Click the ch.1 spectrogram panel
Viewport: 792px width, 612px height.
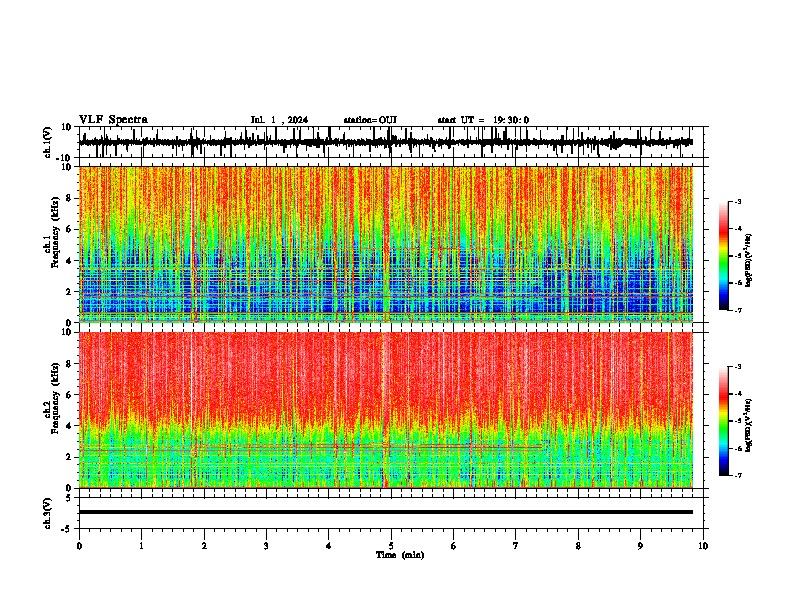pyautogui.click(x=386, y=244)
